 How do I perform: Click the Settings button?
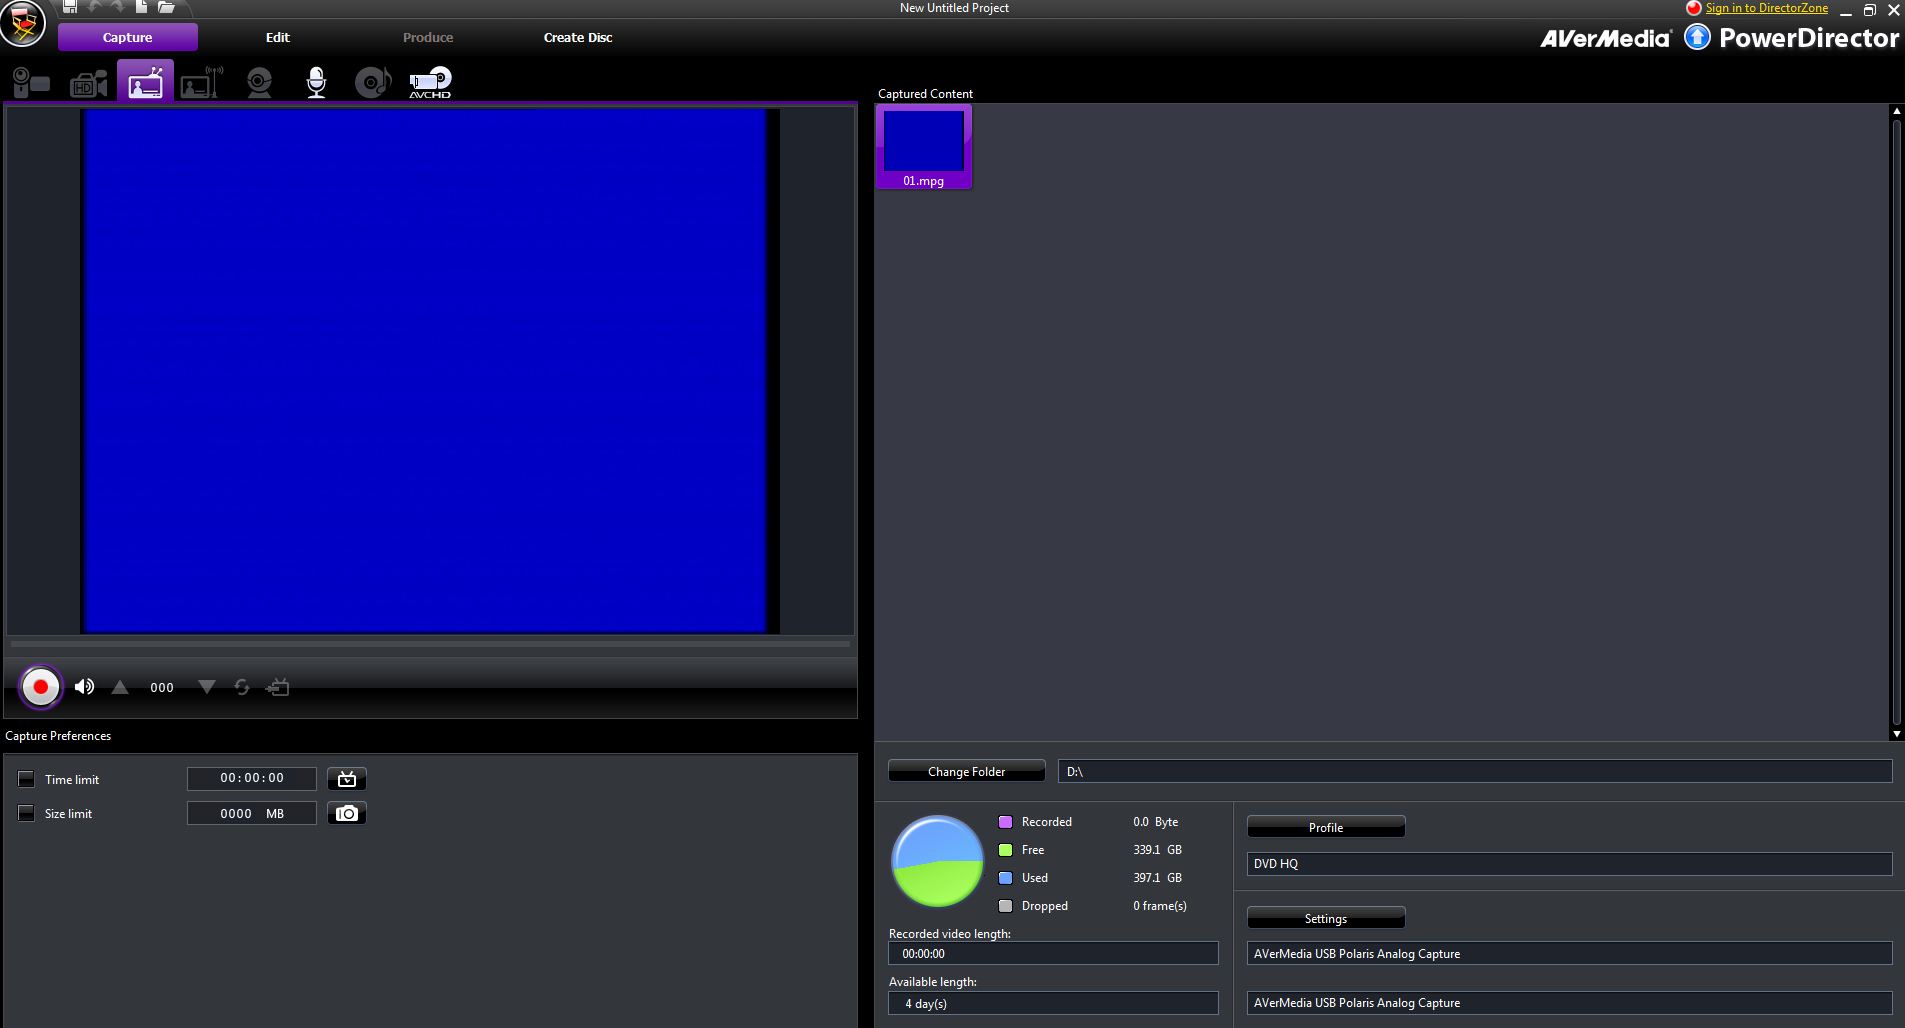(x=1326, y=918)
